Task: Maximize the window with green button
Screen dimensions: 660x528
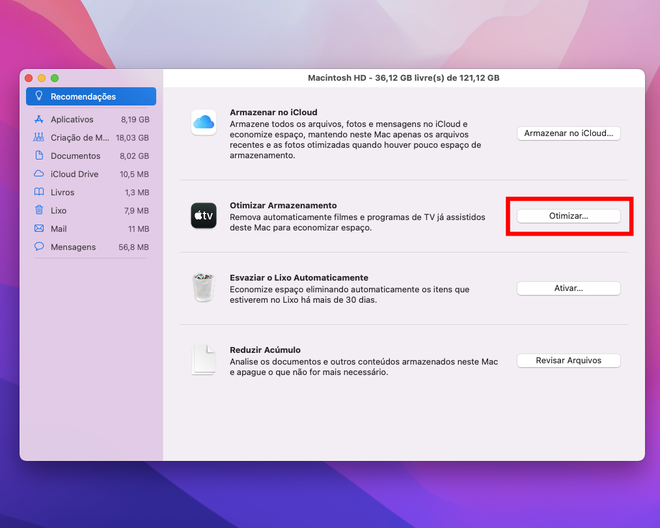Action: click(x=55, y=78)
